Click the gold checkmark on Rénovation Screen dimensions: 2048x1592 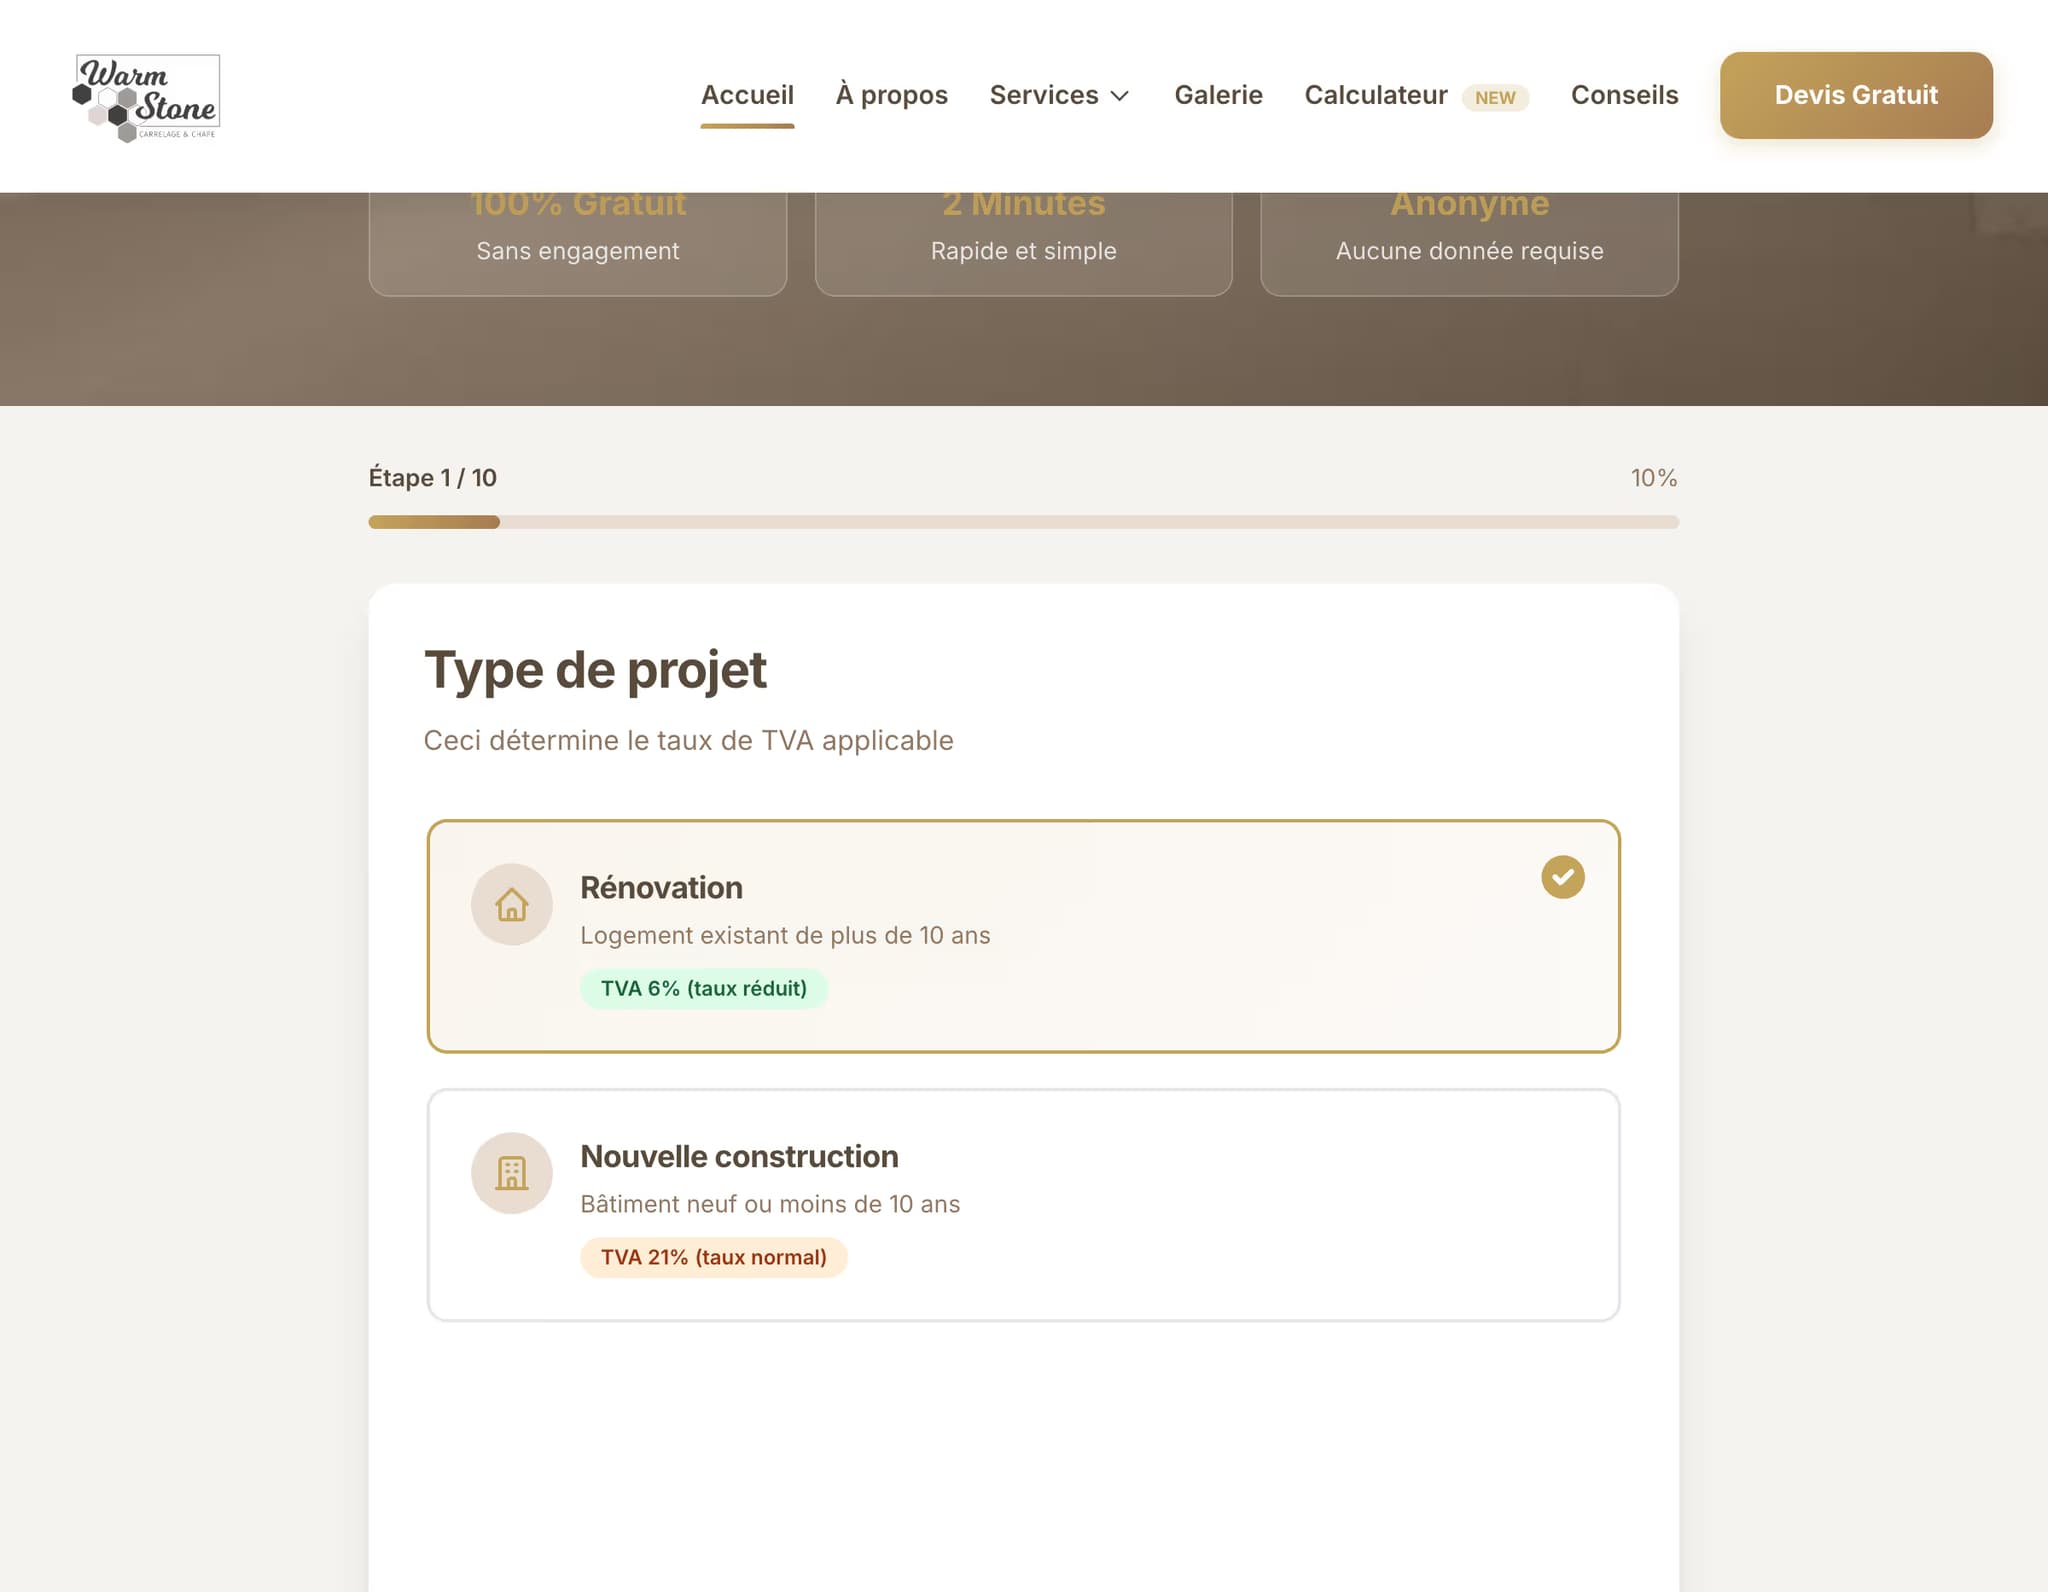pos(1563,876)
